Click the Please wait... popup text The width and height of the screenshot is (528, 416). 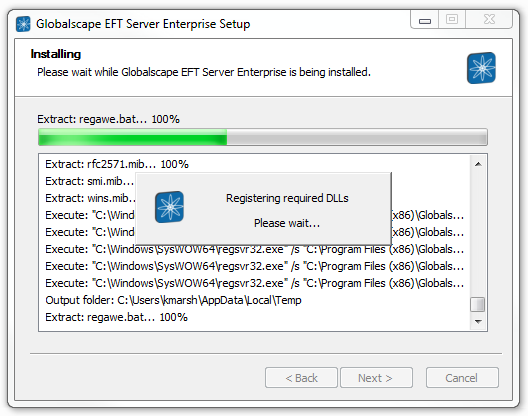coord(287,223)
